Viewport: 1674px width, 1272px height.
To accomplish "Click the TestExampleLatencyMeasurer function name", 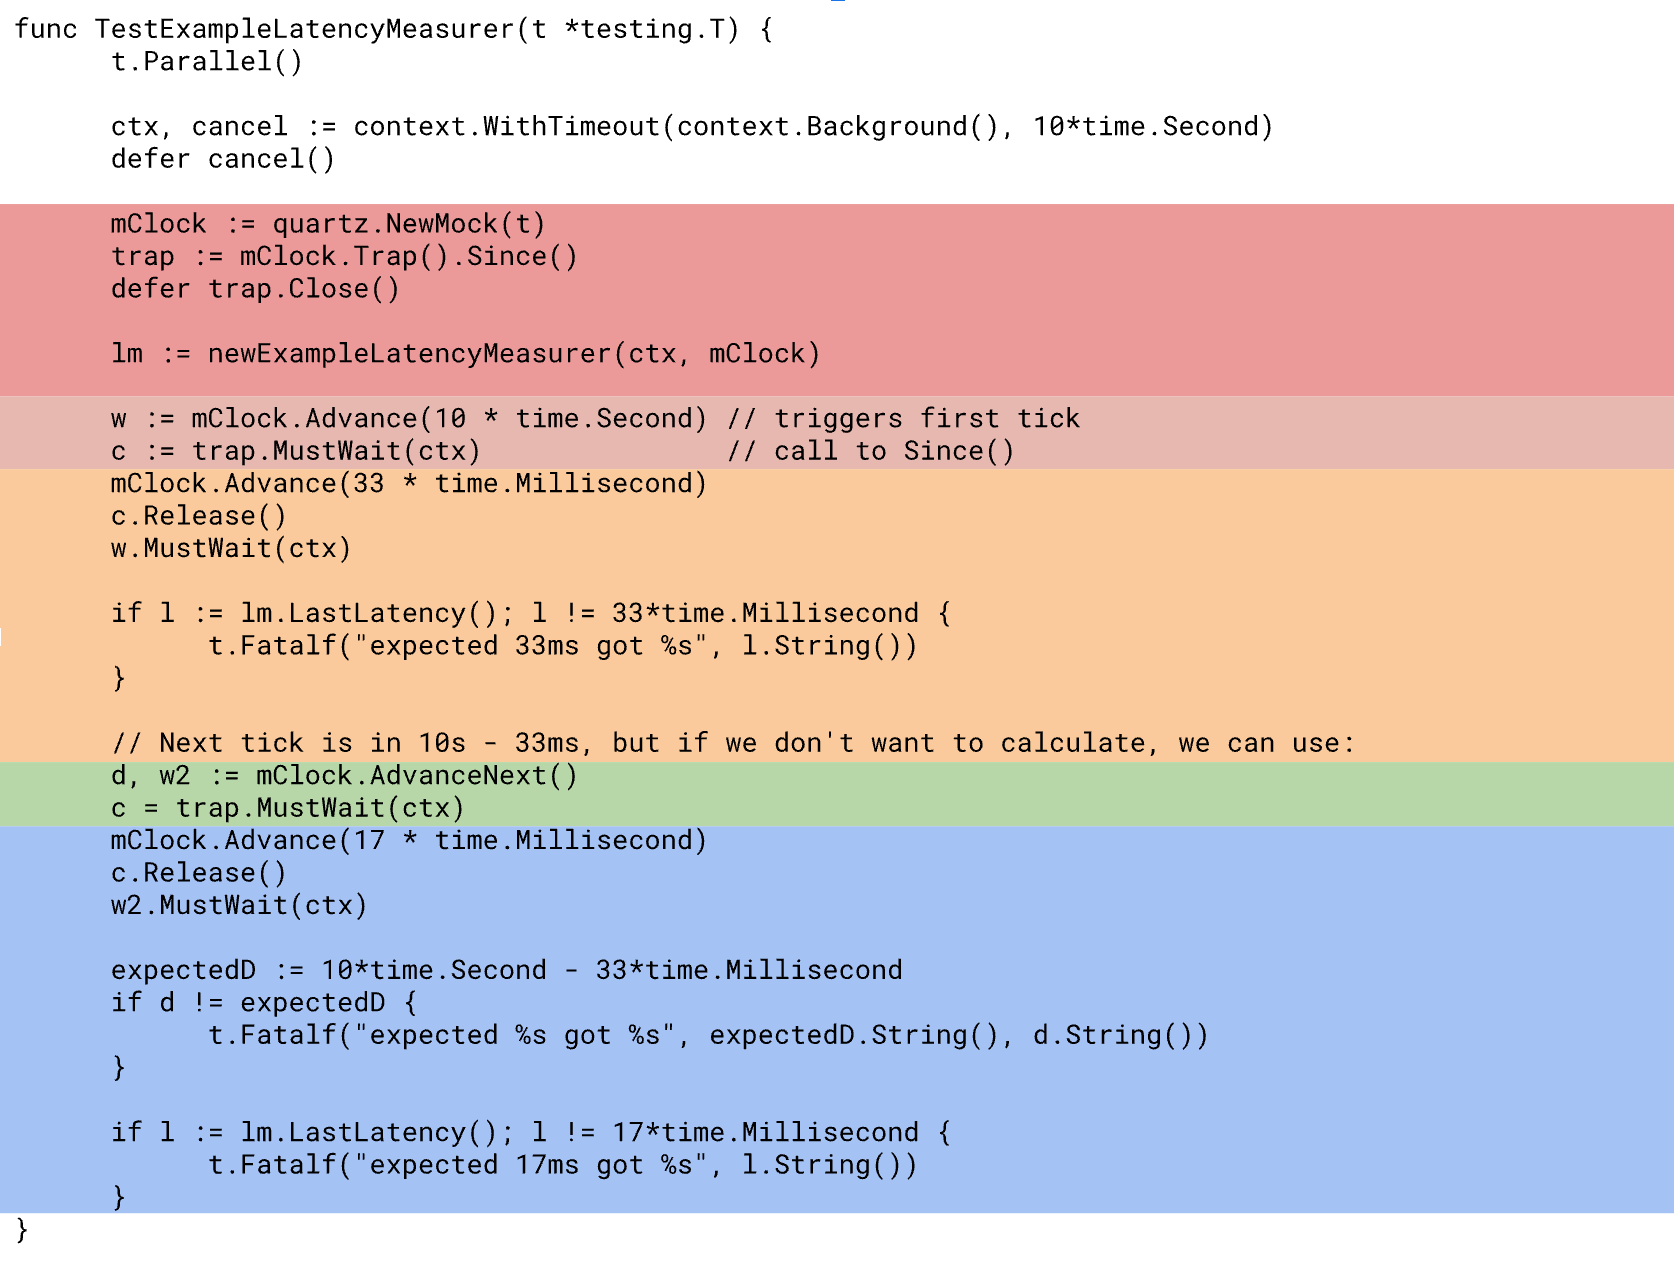I will [x=305, y=29].
